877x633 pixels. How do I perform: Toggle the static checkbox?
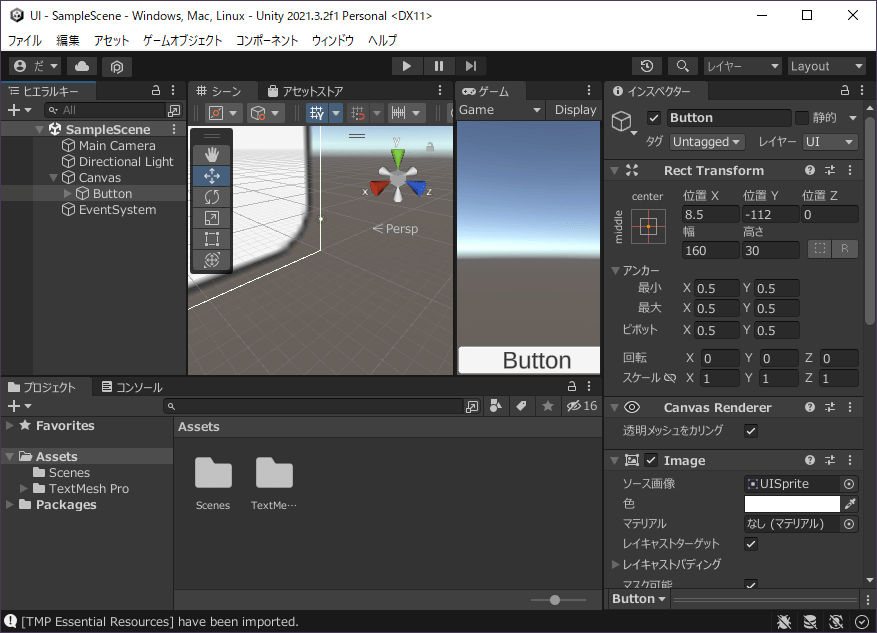(802, 117)
